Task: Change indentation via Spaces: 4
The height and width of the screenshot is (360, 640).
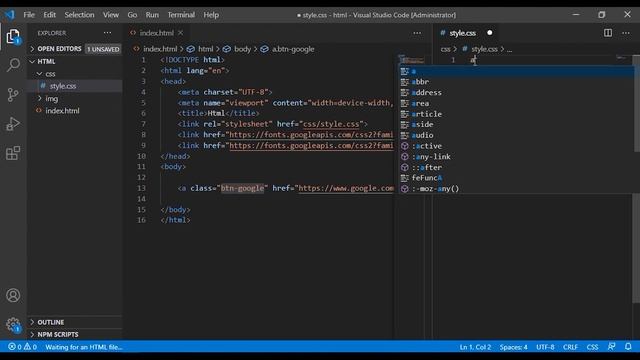Action: tap(513, 347)
